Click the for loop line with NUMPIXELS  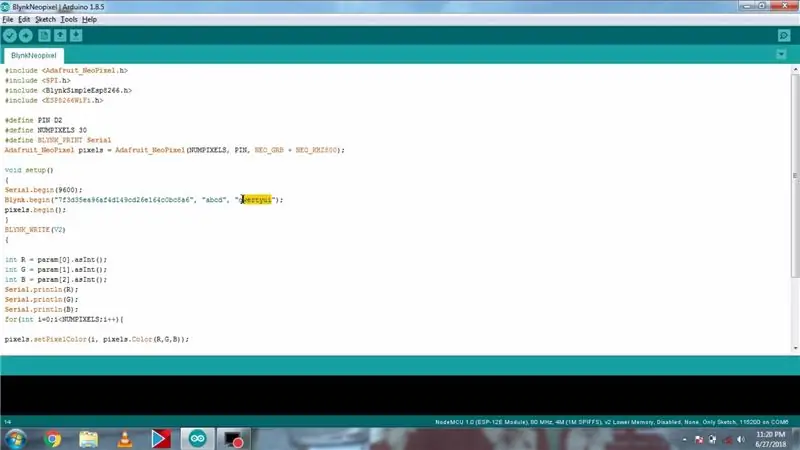tap(64, 319)
